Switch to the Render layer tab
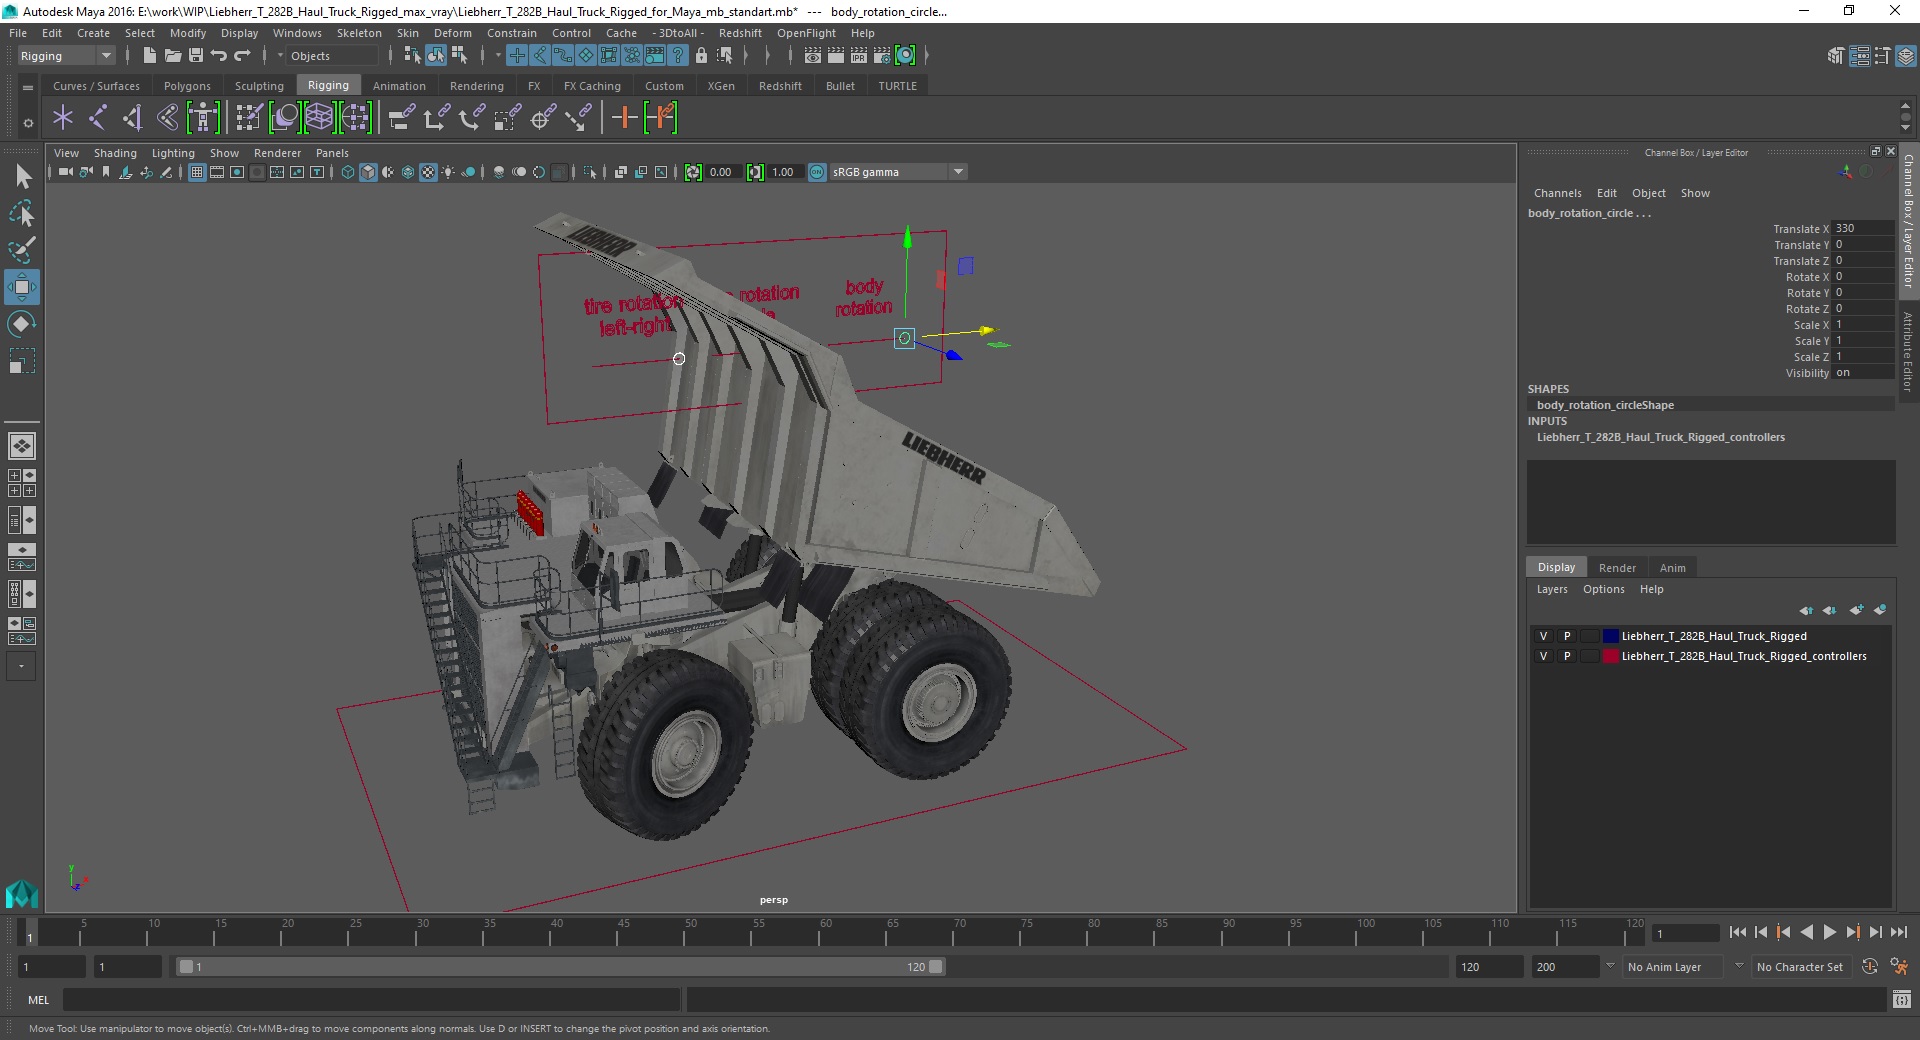The width and height of the screenshot is (1920, 1040). pos(1617,567)
